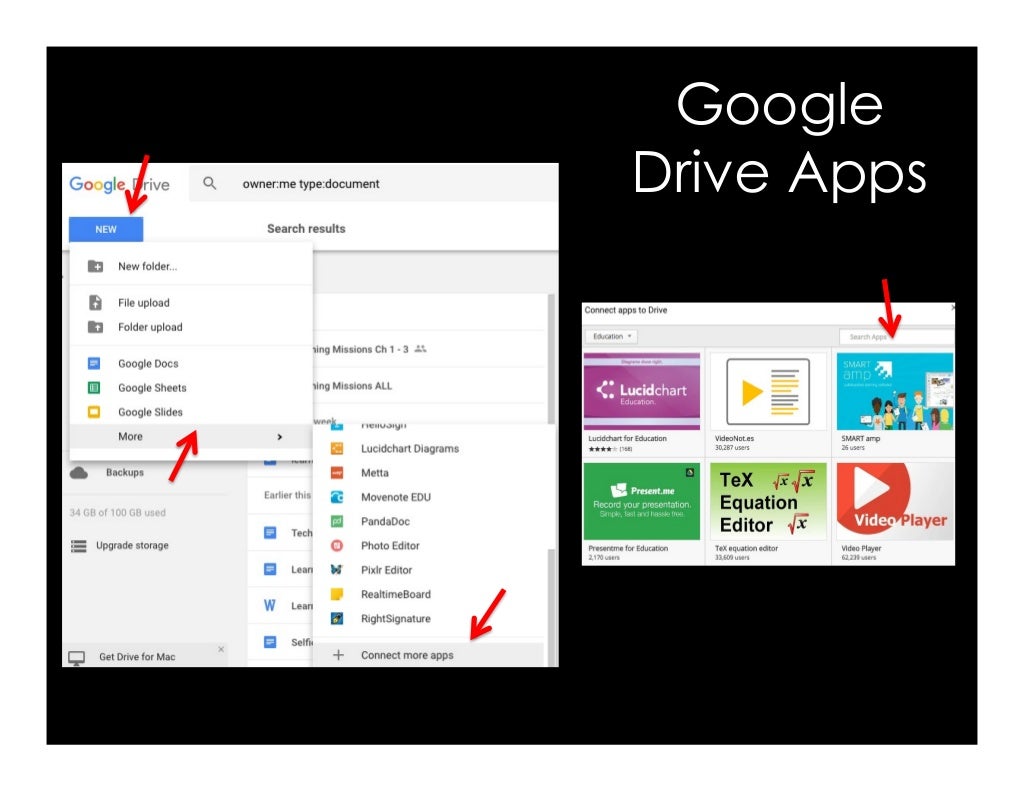Click the Lucidchart for Education title text
The width and height of the screenshot is (1024, 792).
point(627,439)
